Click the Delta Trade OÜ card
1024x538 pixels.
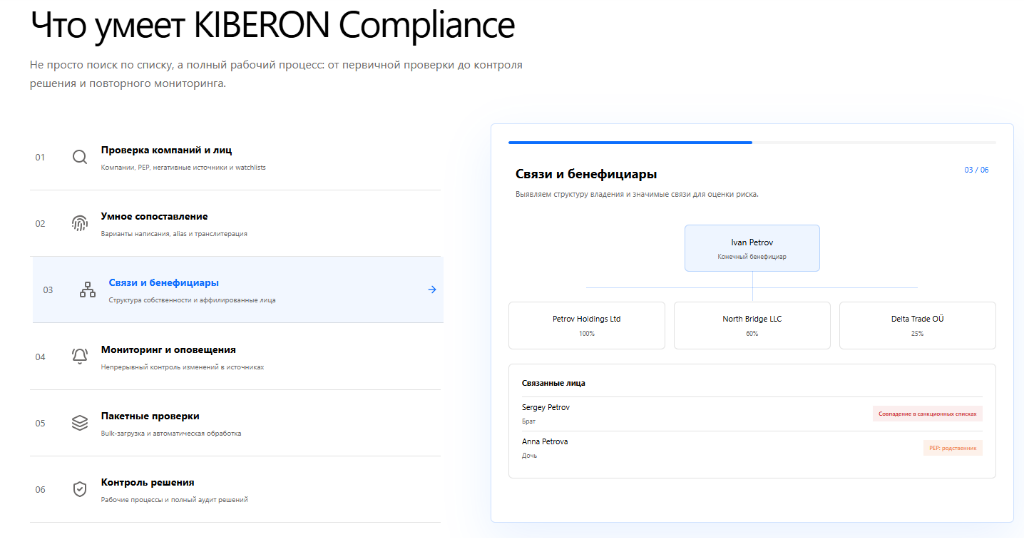pyautogui.click(x=918, y=325)
